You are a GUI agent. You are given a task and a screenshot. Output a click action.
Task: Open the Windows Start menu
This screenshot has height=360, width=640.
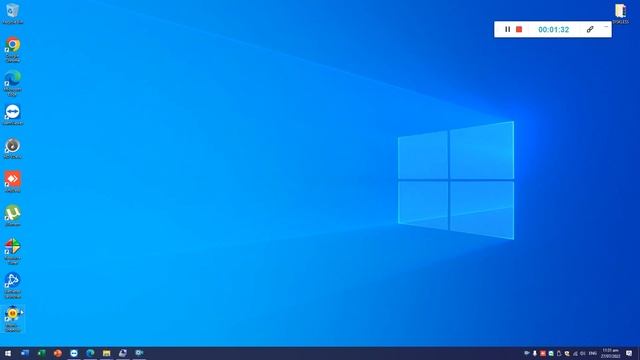pyautogui.click(x=8, y=353)
